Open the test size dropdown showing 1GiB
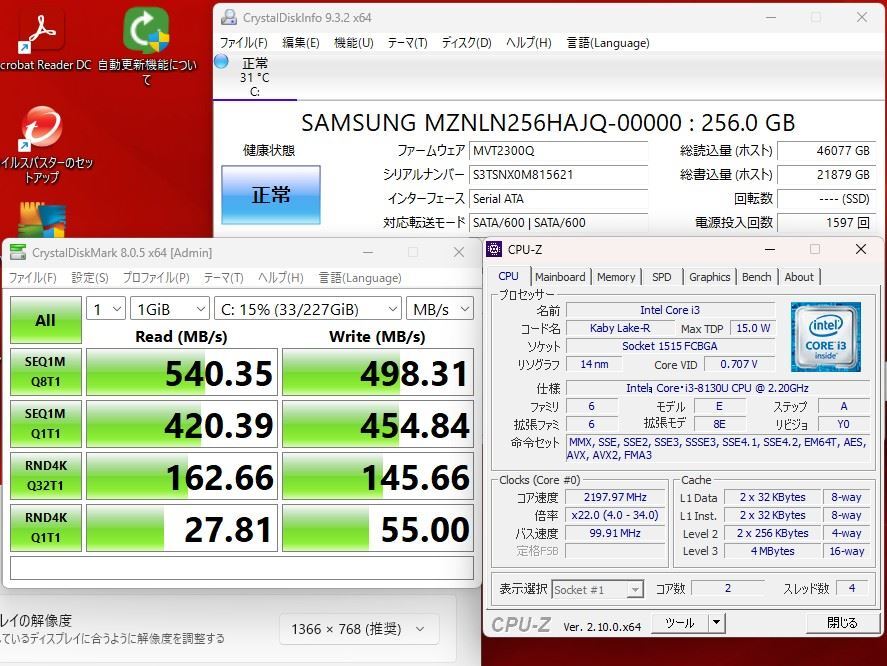This screenshot has width=887, height=666. tap(169, 309)
